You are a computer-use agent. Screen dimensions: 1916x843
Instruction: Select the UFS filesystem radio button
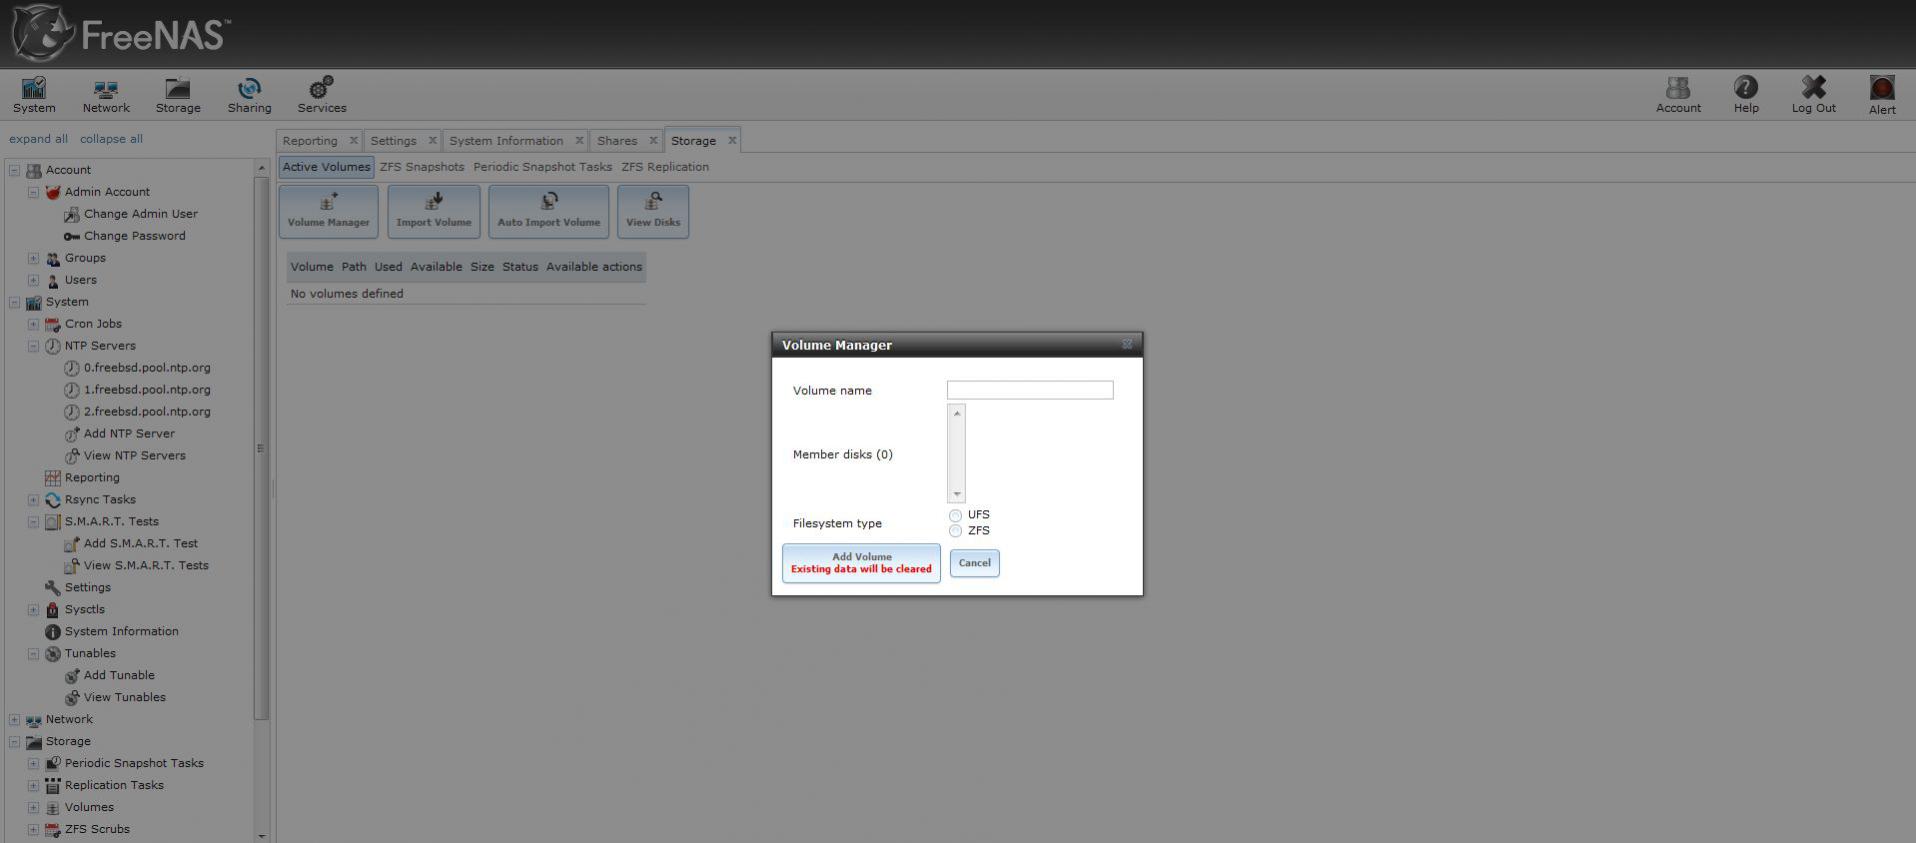point(955,516)
